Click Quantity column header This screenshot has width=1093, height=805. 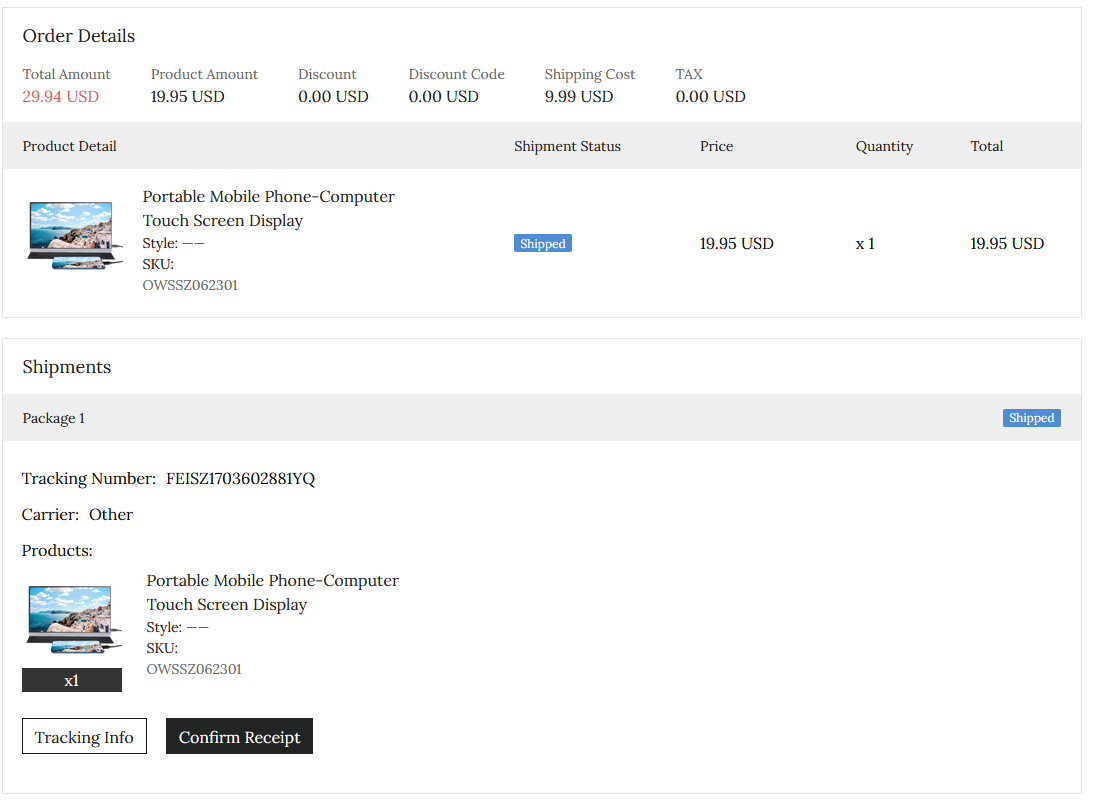(884, 146)
